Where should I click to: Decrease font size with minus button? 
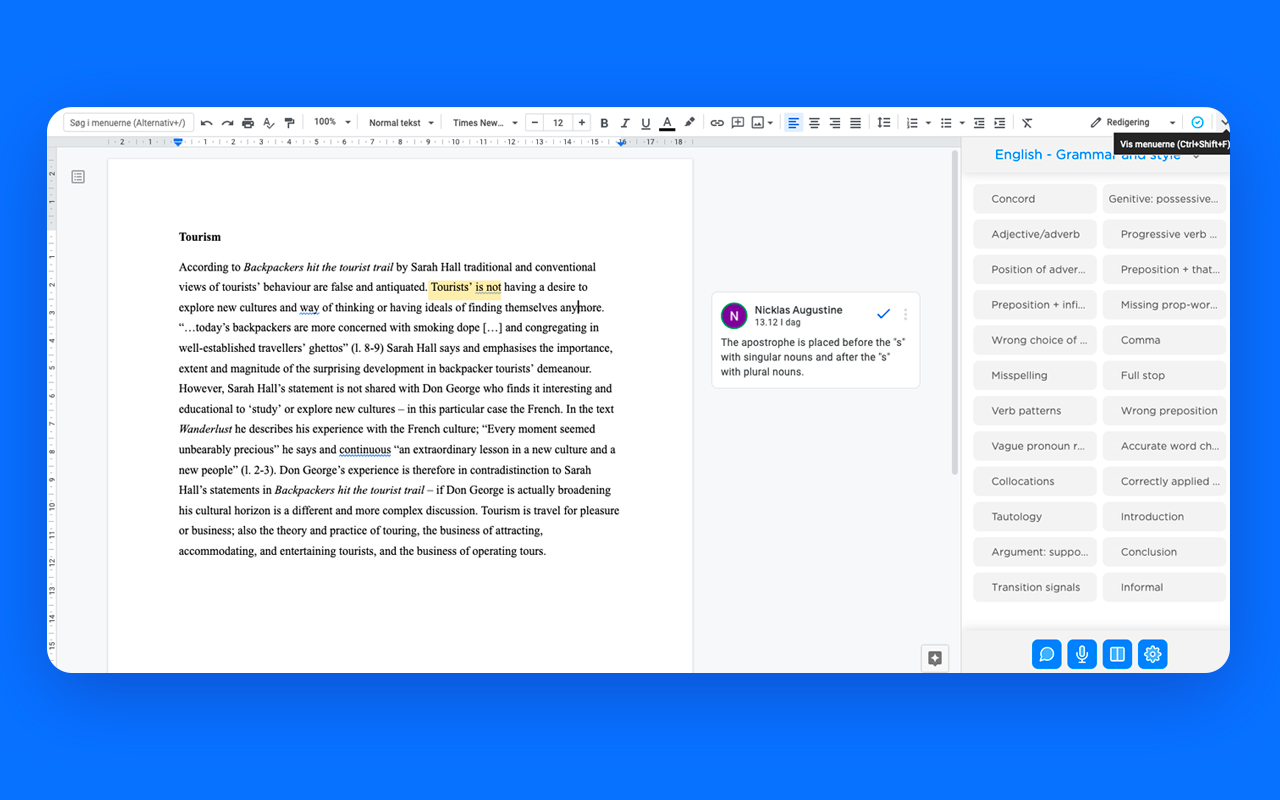535,123
